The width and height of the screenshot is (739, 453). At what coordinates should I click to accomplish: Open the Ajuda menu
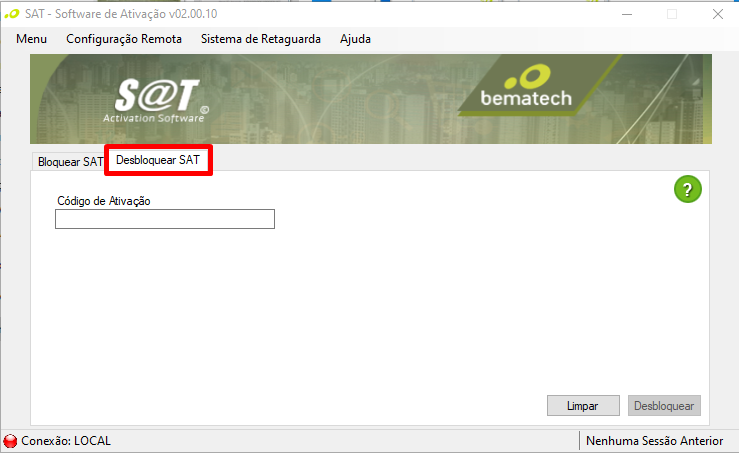click(355, 39)
